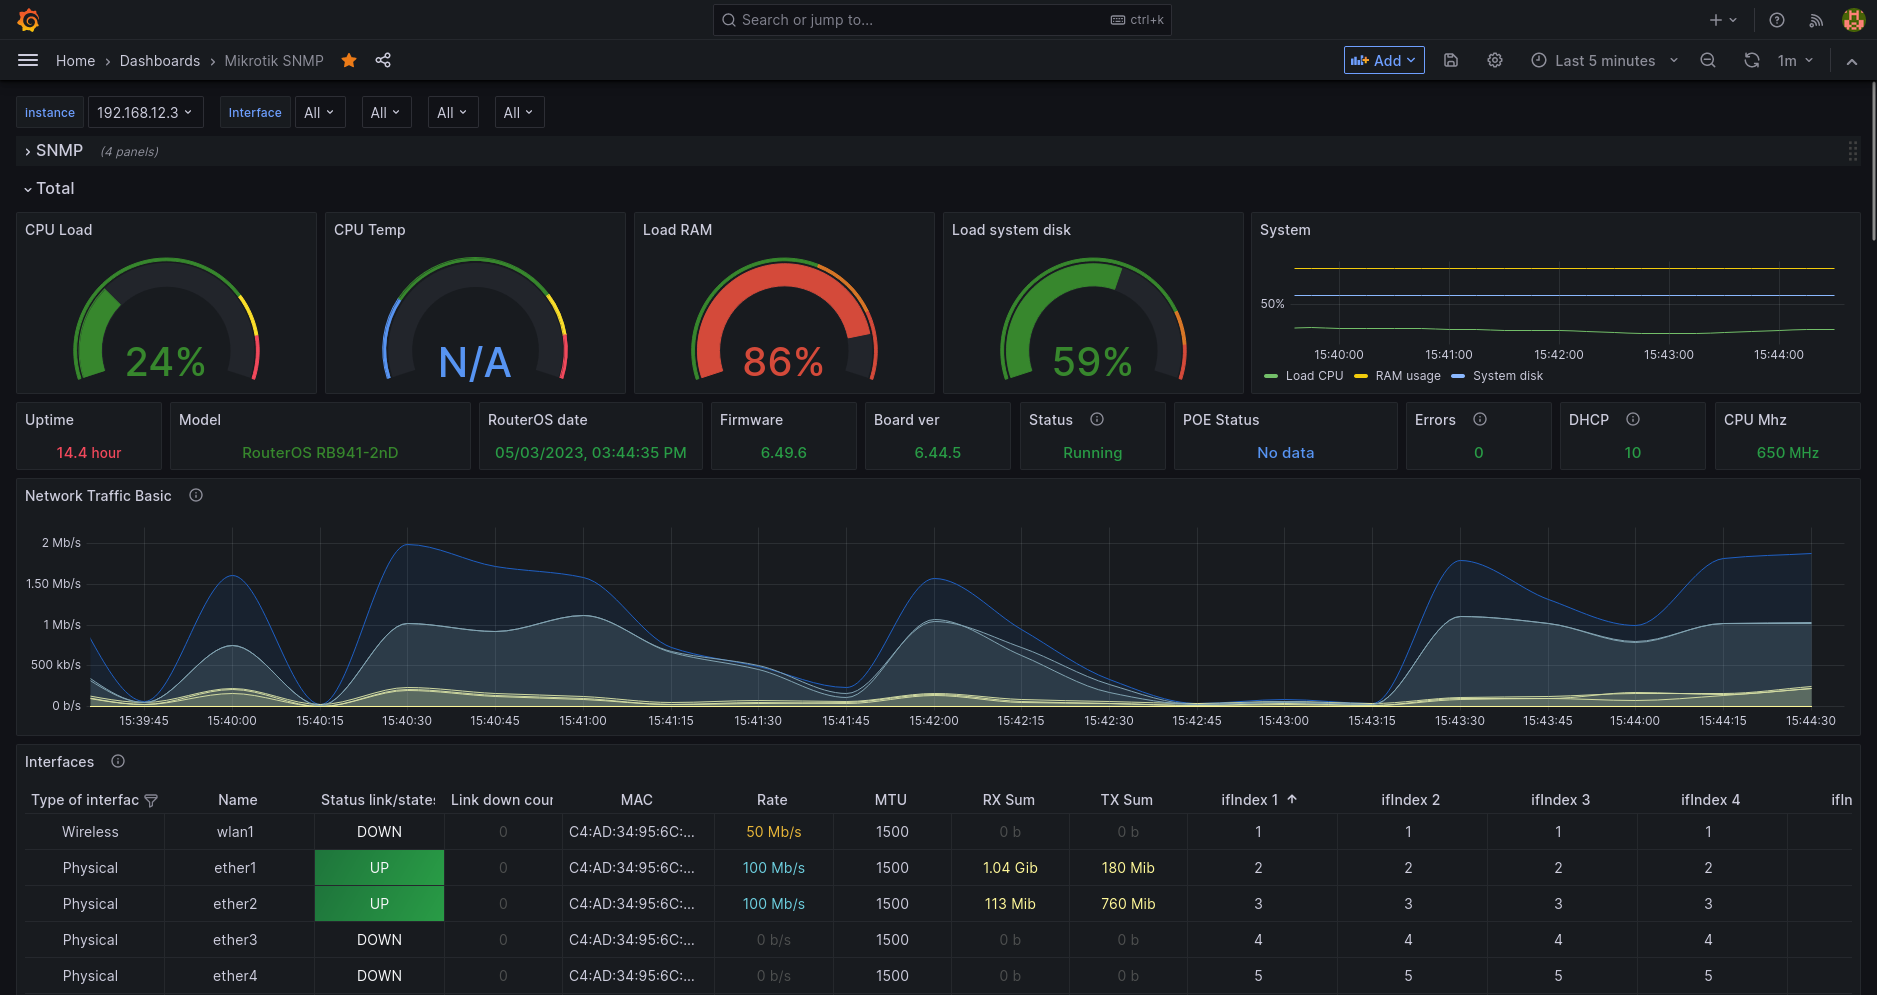1877x995 pixels.
Task: Sort table by MTU column
Action: click(891, 800)
